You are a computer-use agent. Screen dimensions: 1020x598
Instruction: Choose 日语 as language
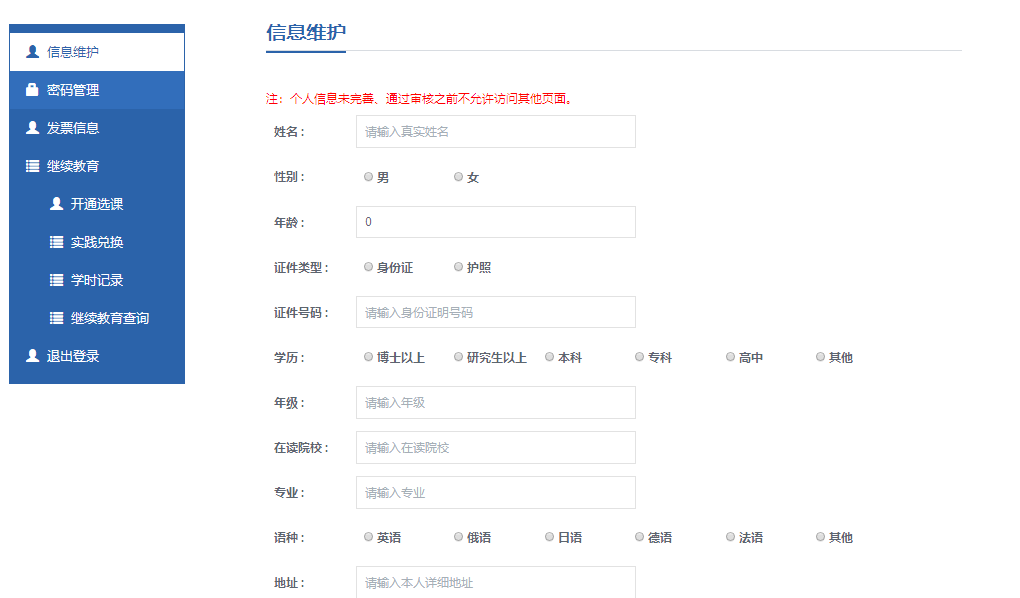point(550,537)
